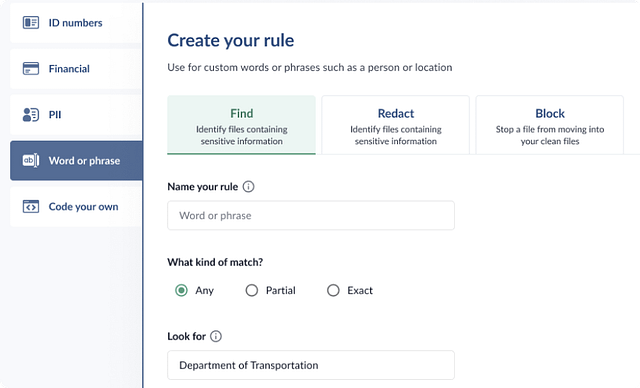Click the Code your own brackets icon

[x=31, y=207]
